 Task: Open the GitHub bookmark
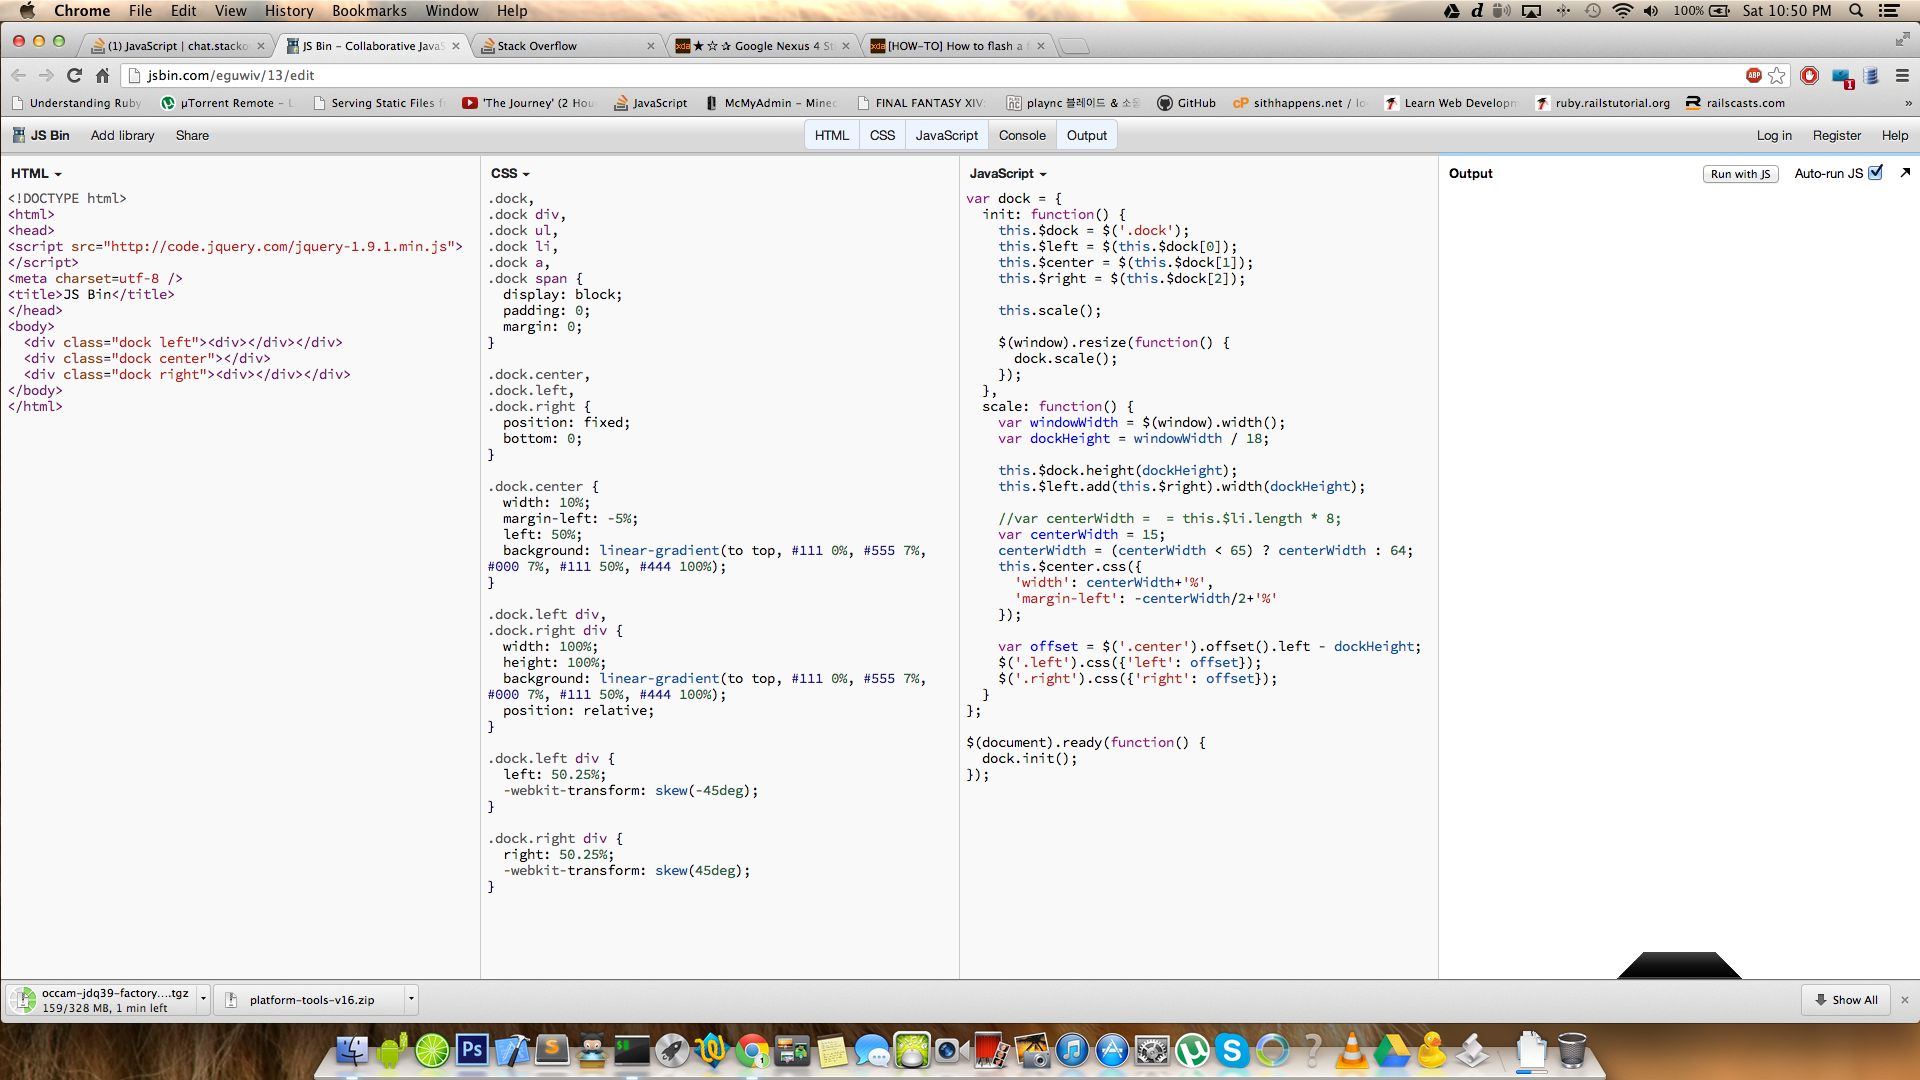[x=1187, y=103]
